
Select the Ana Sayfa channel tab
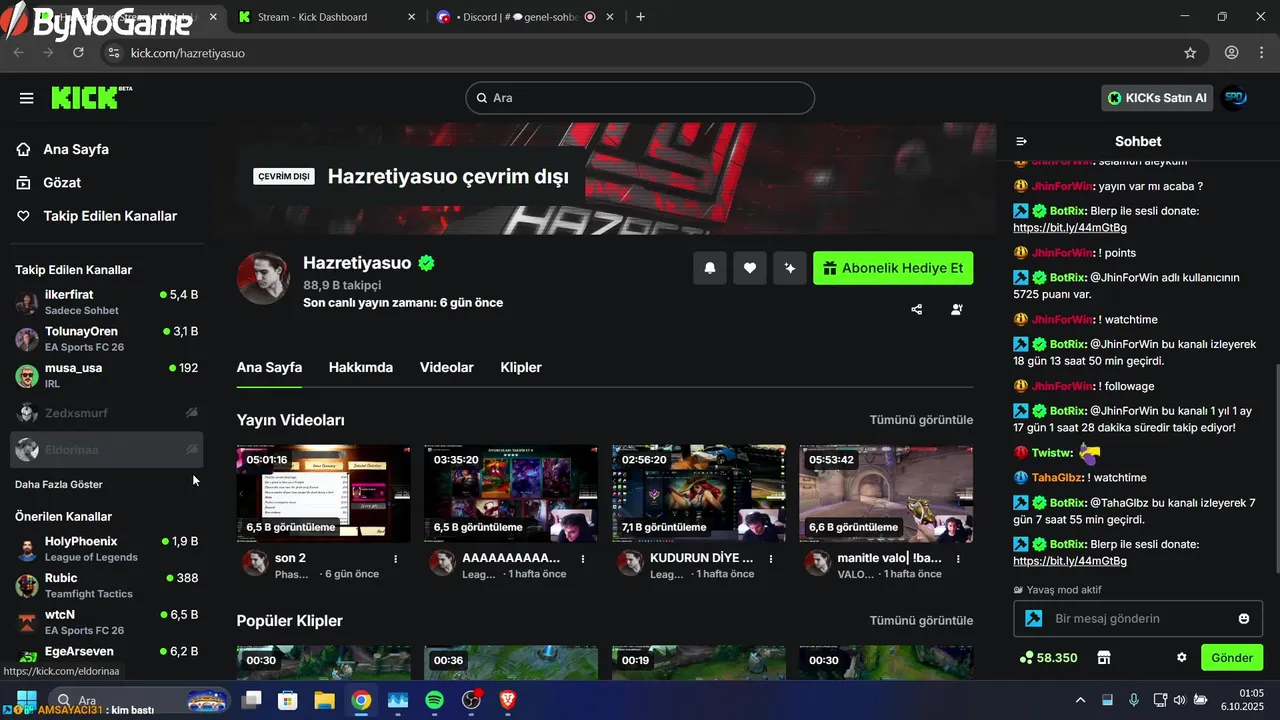coord(269,367)
